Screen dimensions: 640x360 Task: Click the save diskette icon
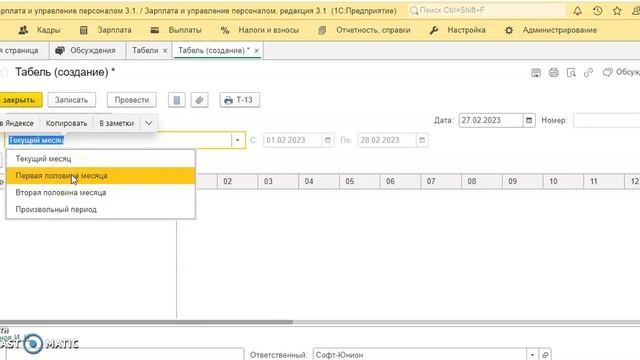536,73
